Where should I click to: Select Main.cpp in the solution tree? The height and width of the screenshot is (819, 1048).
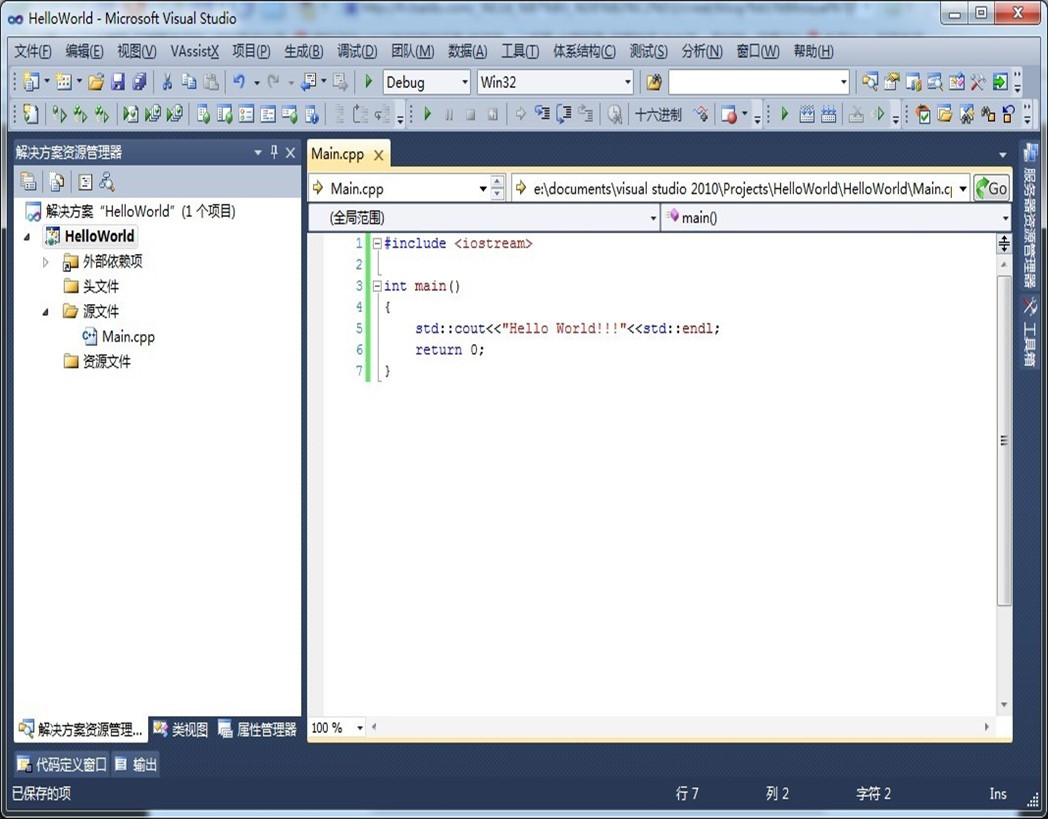click(x=120, y=336)
